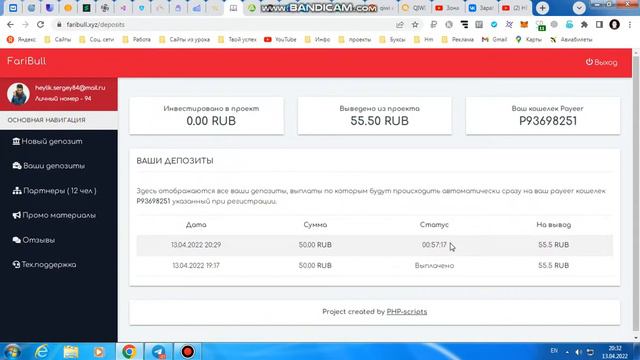Click the browser back arrow
This screenshot has width=640, height=360.
(x=10, y=24)
